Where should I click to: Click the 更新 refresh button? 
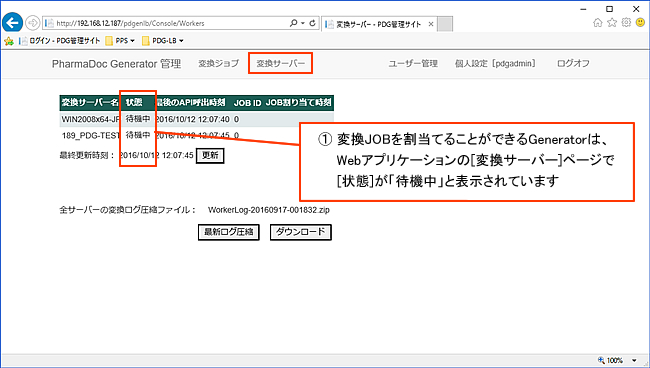tap(210, 155)
